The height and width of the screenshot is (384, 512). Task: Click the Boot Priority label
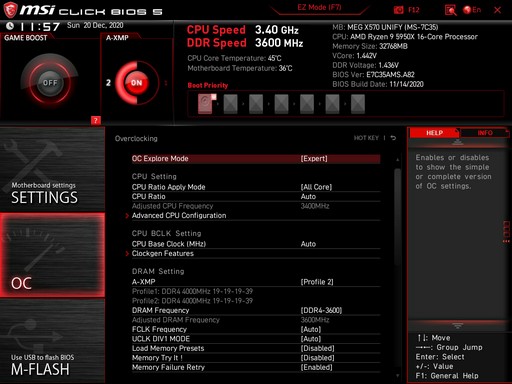coord(208,85)
